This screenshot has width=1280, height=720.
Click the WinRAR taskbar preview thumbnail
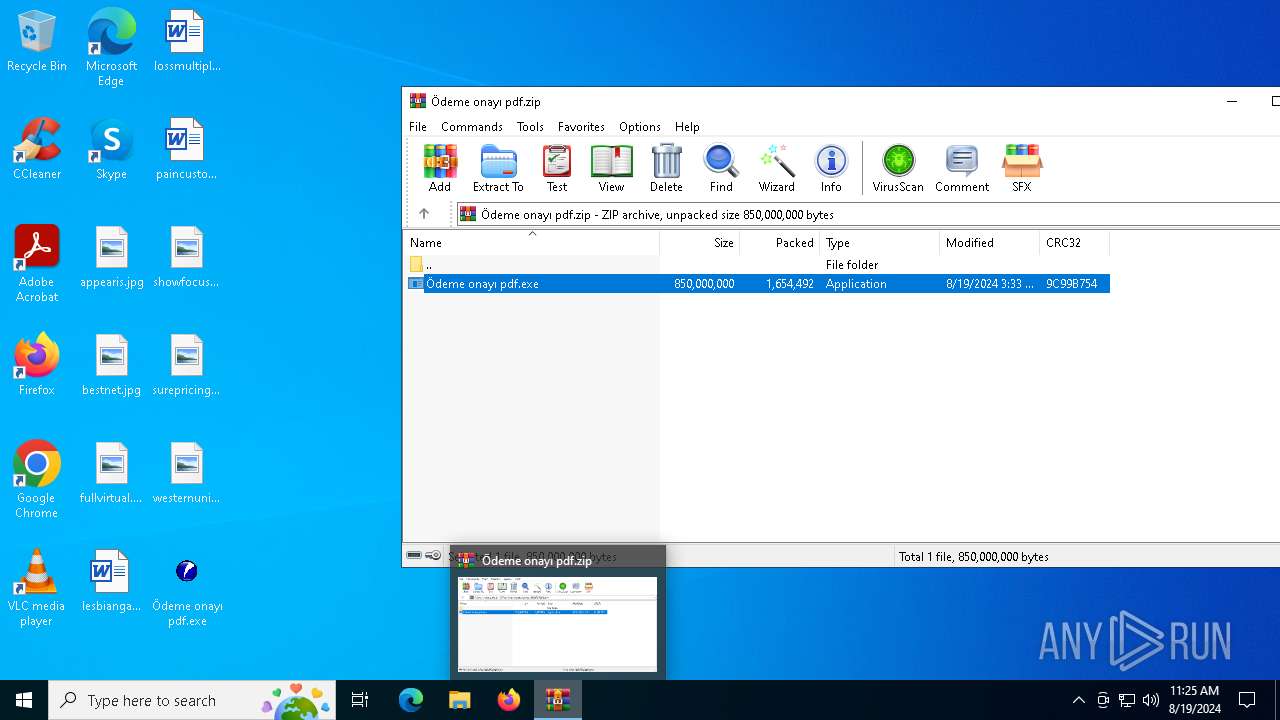[558, 624]
